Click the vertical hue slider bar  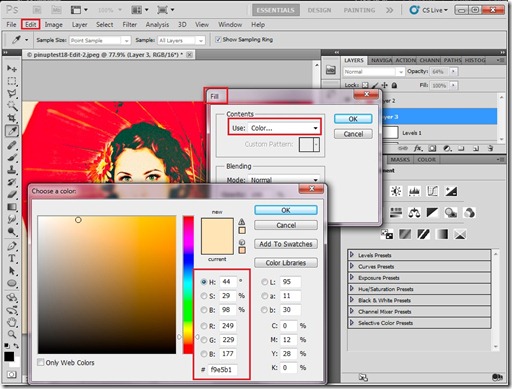[188, 285]
